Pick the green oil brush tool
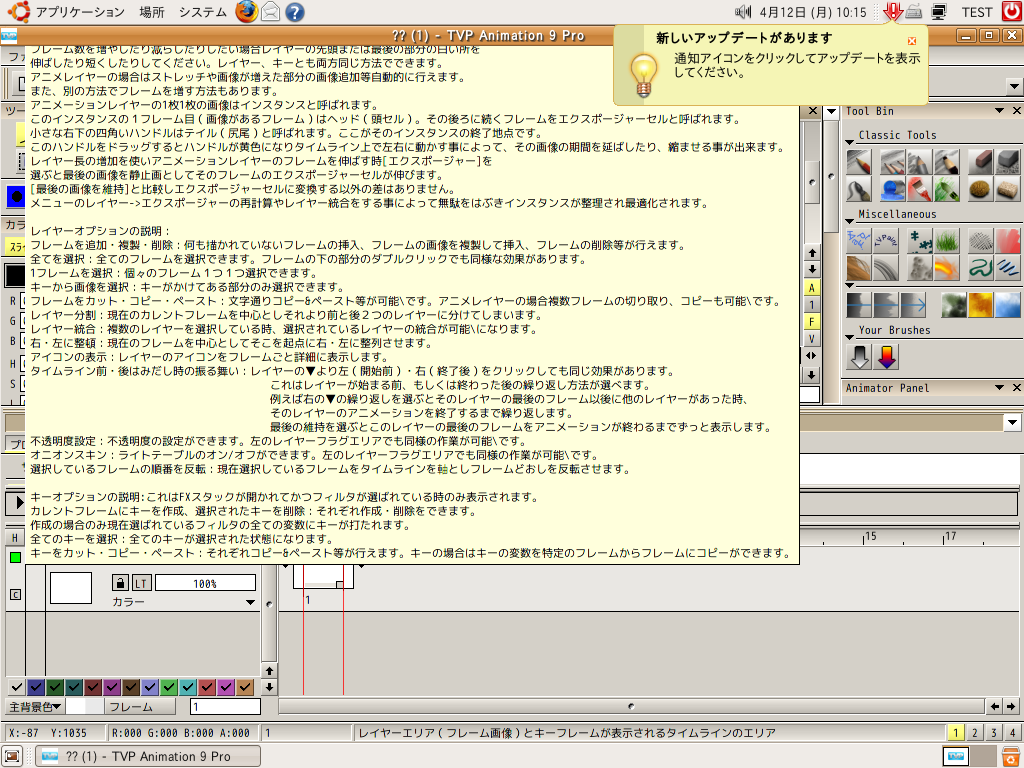This screenshot has width=1024, height=768. pyautogui.click(x=946, y=189)
